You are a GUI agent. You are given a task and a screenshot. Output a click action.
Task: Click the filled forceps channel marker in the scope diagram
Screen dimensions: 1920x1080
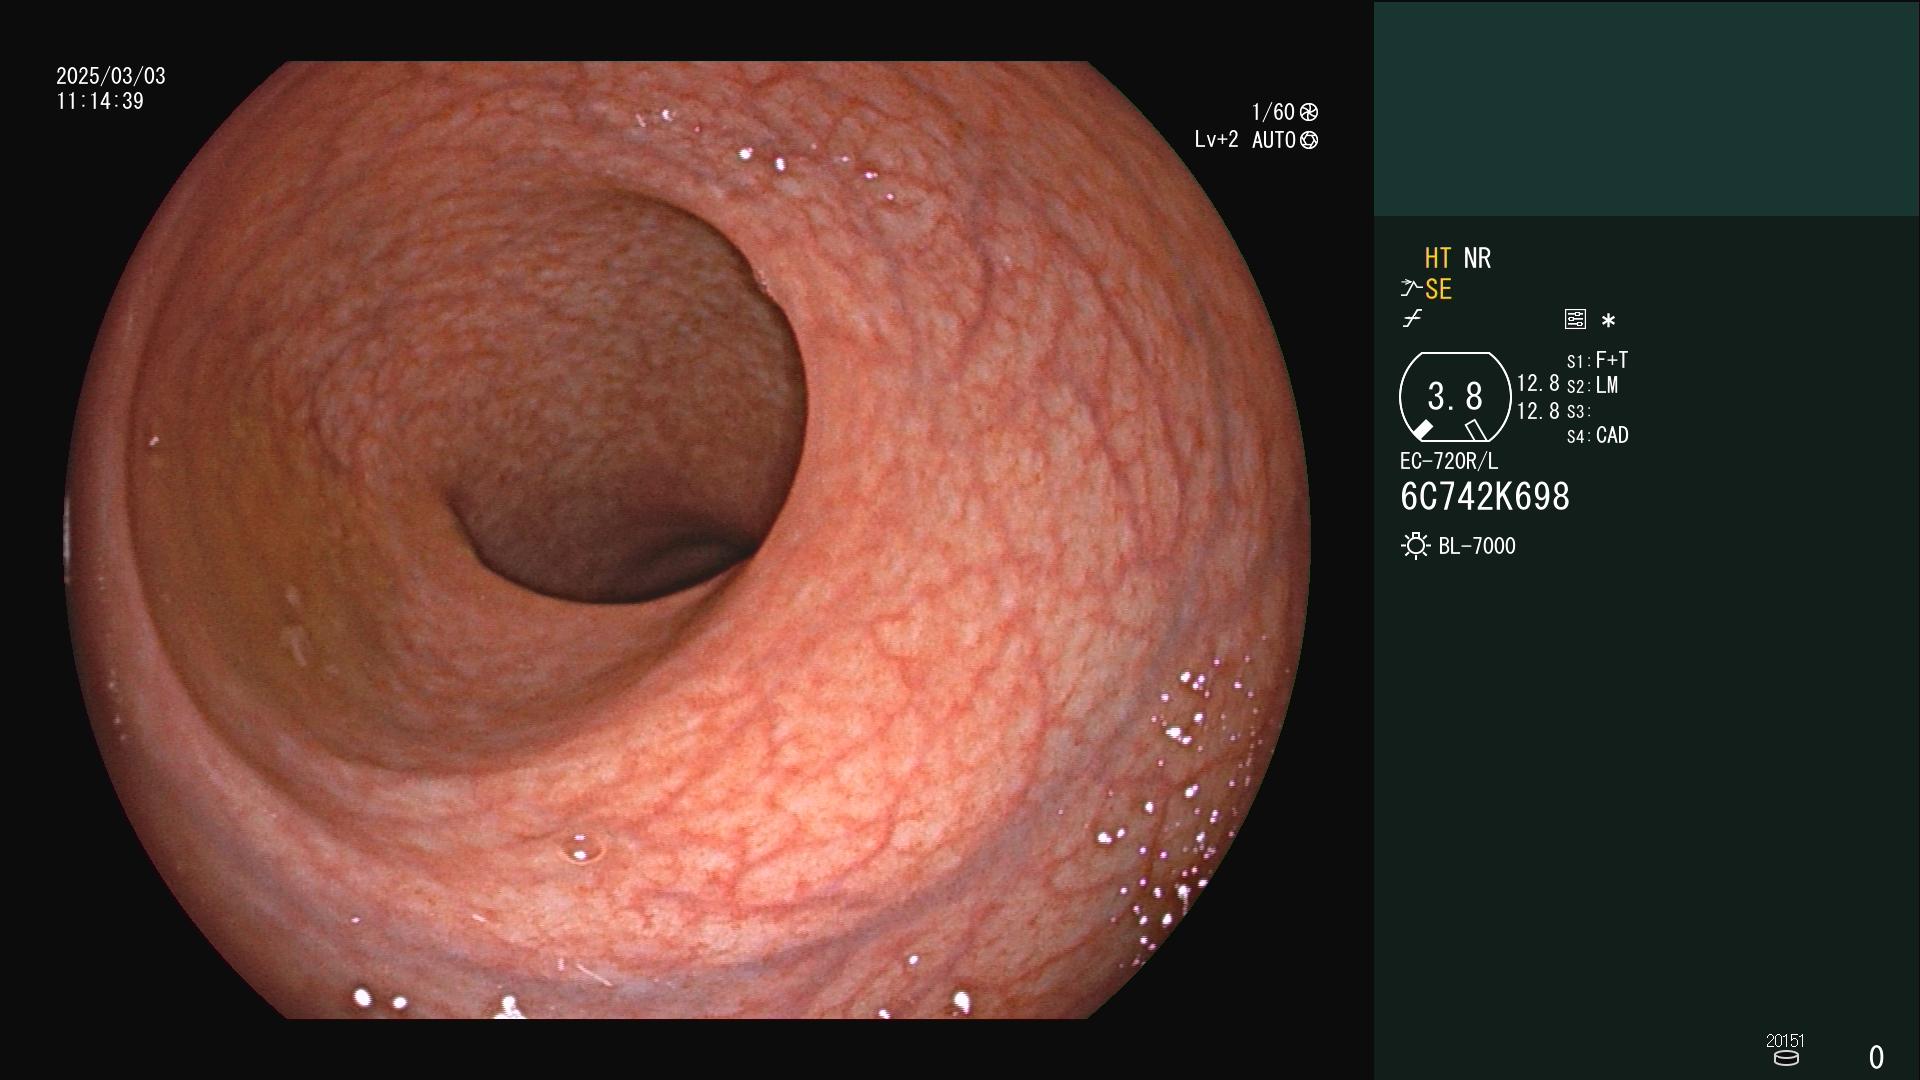coord(1422,430)
